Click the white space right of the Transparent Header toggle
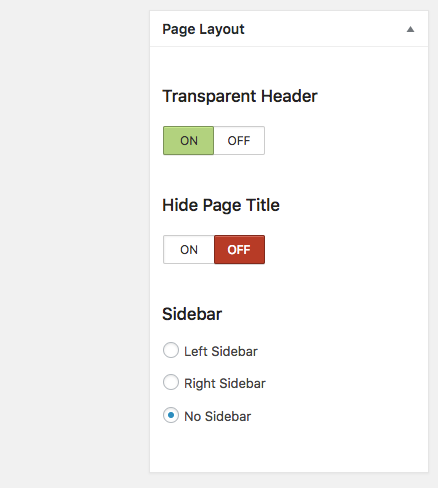438x488 pixels. tap(345, 140)
